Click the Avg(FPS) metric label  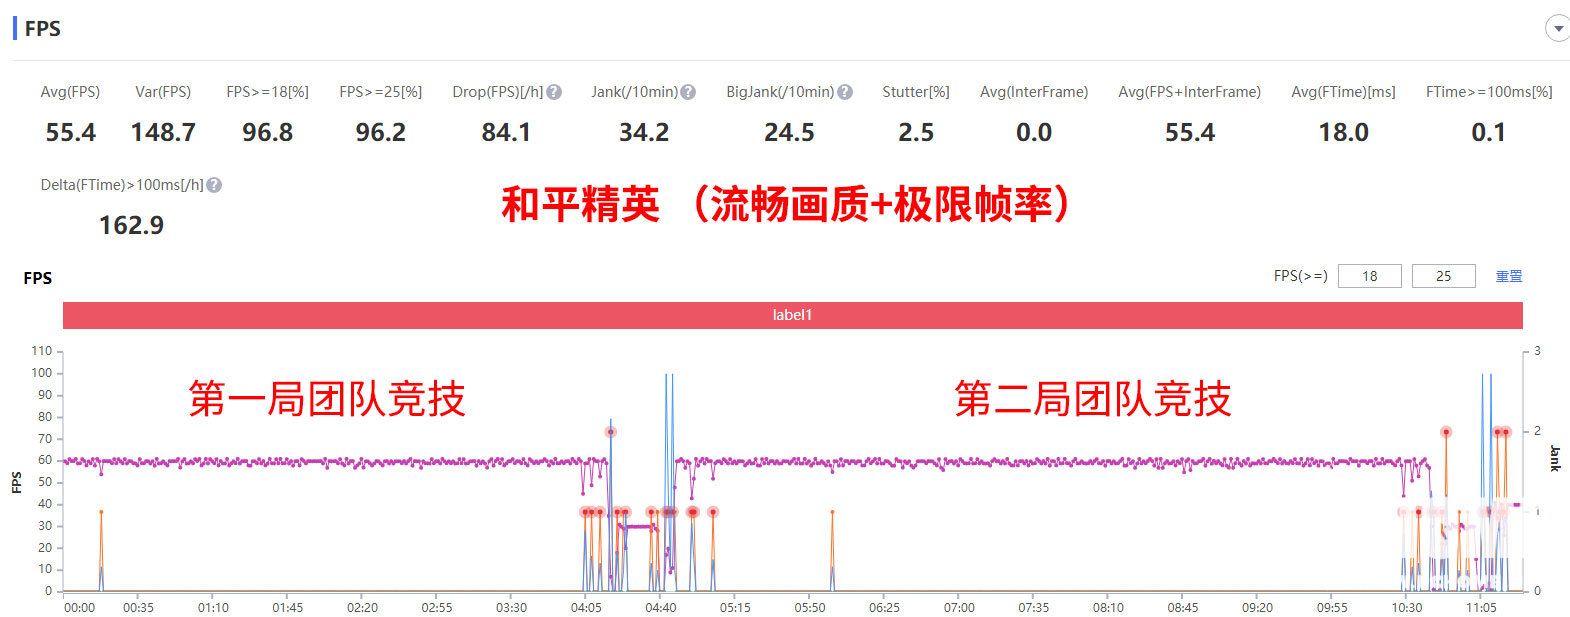click(70, 92)
